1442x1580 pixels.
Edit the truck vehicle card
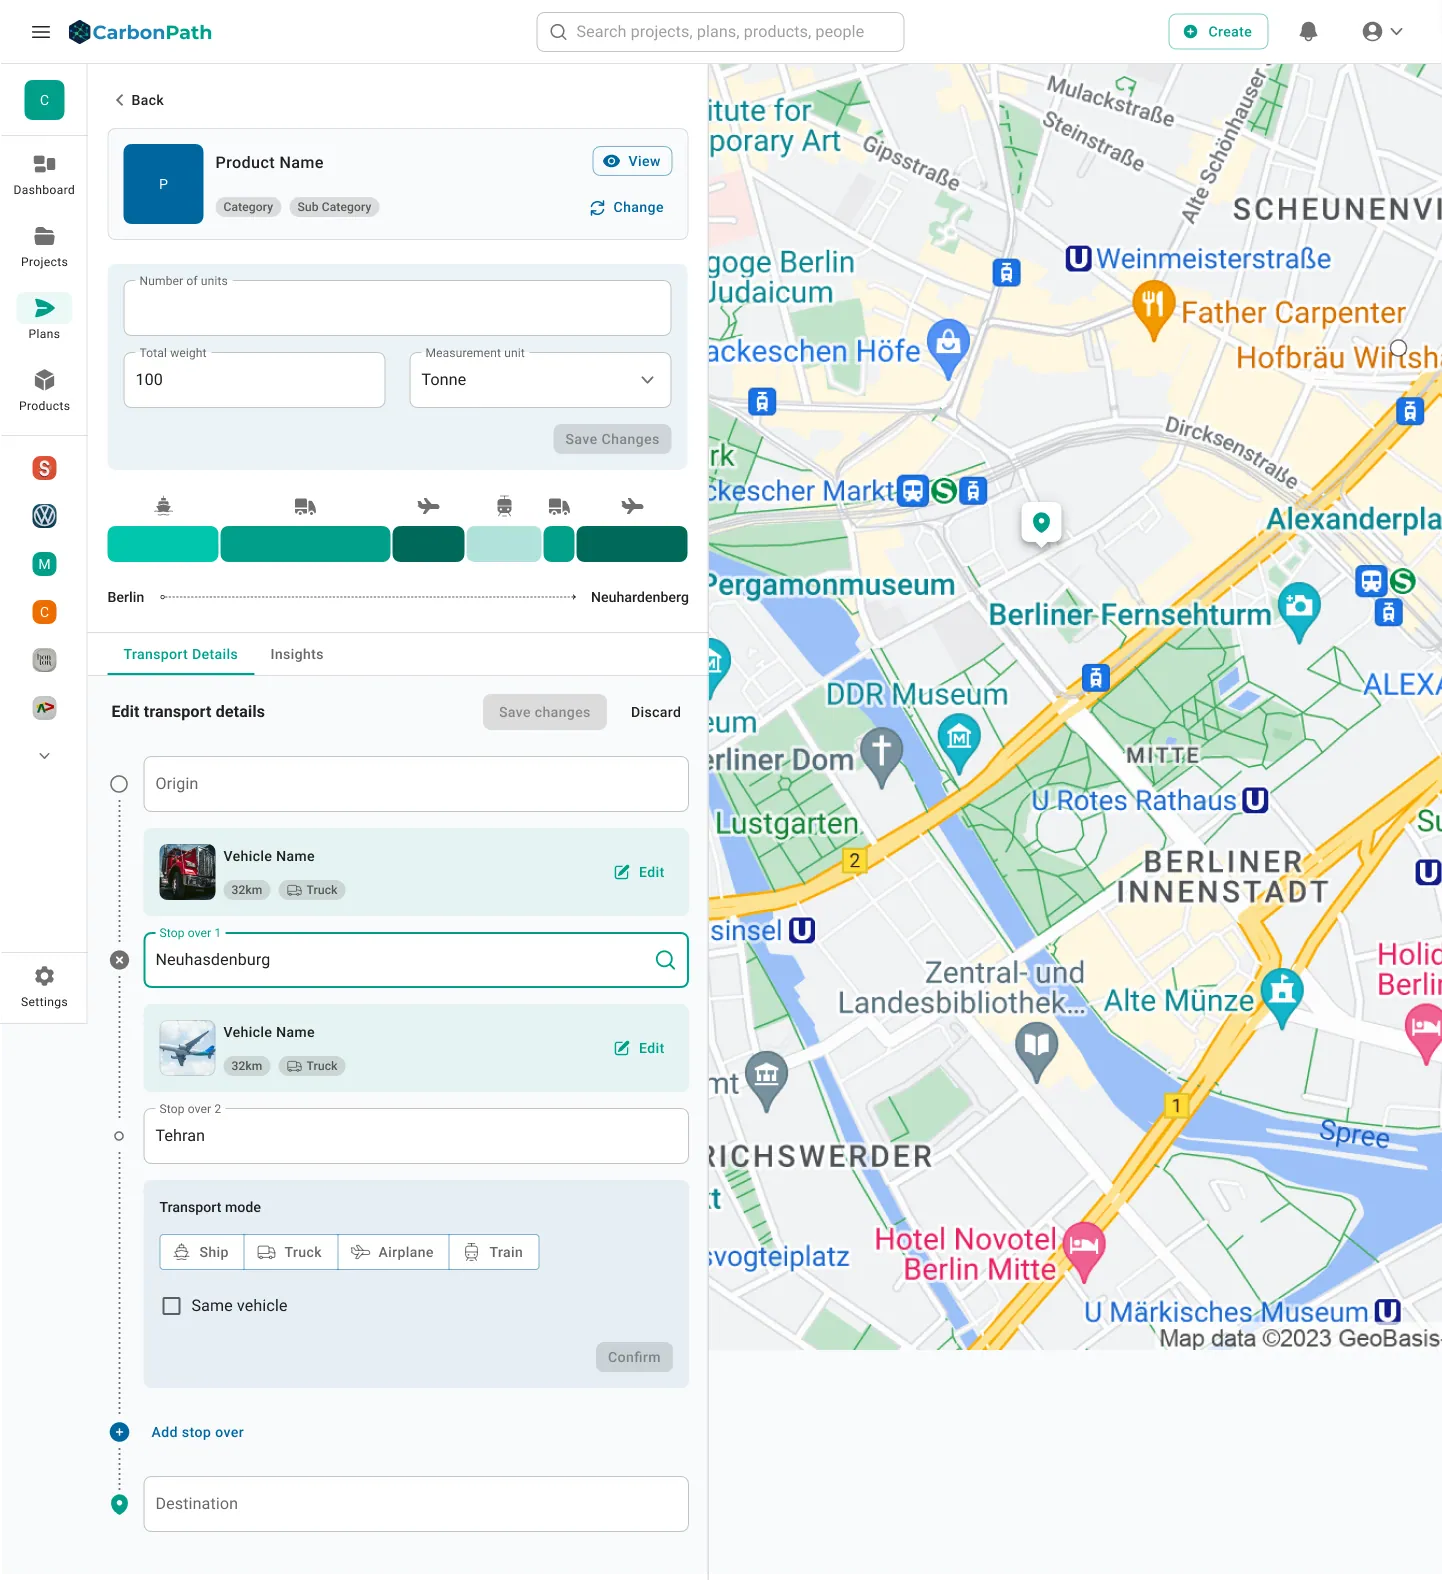(639, 872)
